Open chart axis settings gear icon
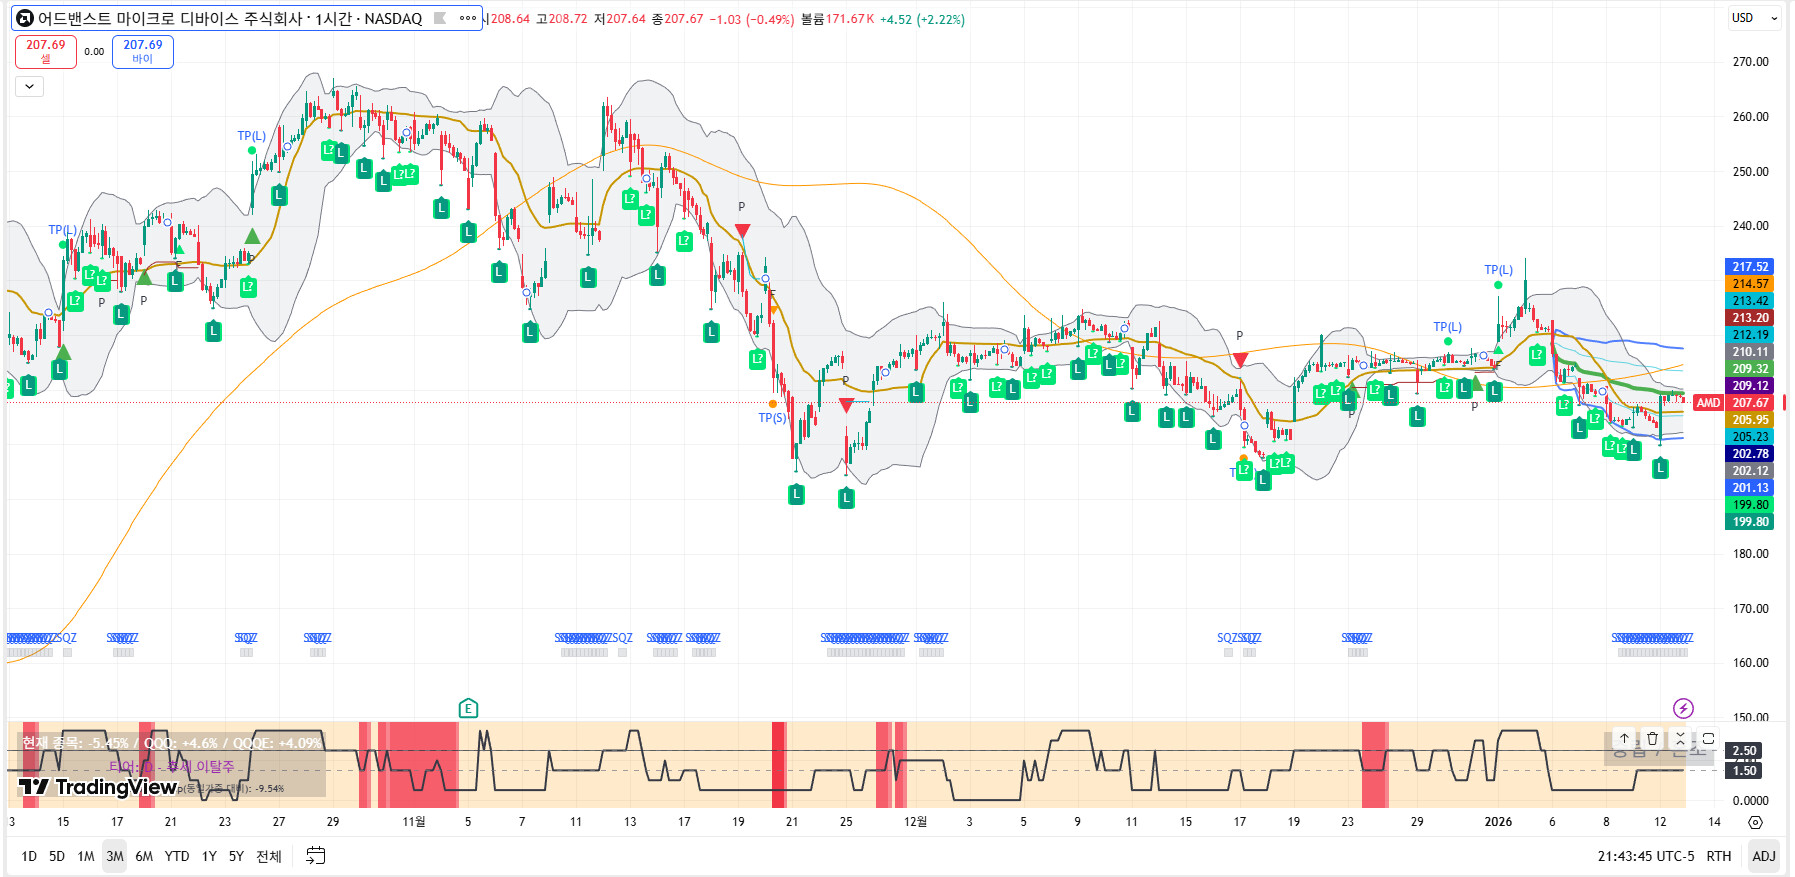The width and height of the screenshot is (1795, 877). (x=1755, y=823)
